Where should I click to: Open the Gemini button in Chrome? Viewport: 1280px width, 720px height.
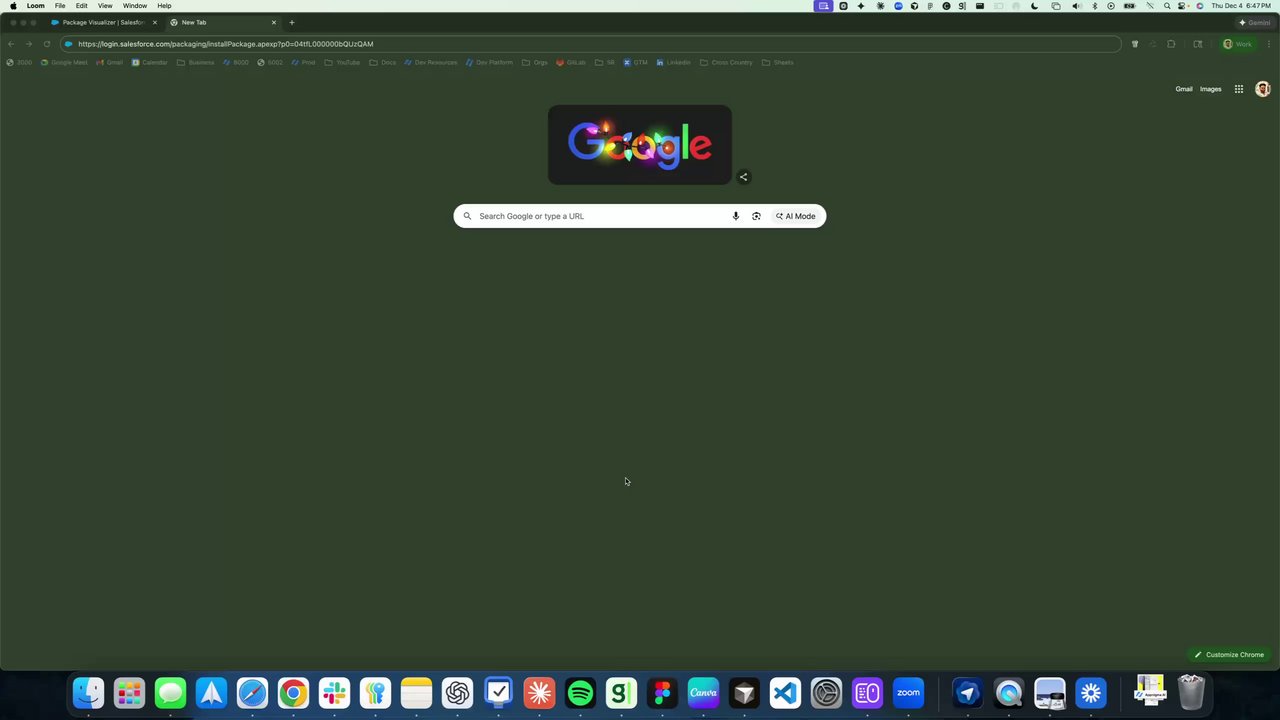tap(1255, 22)
